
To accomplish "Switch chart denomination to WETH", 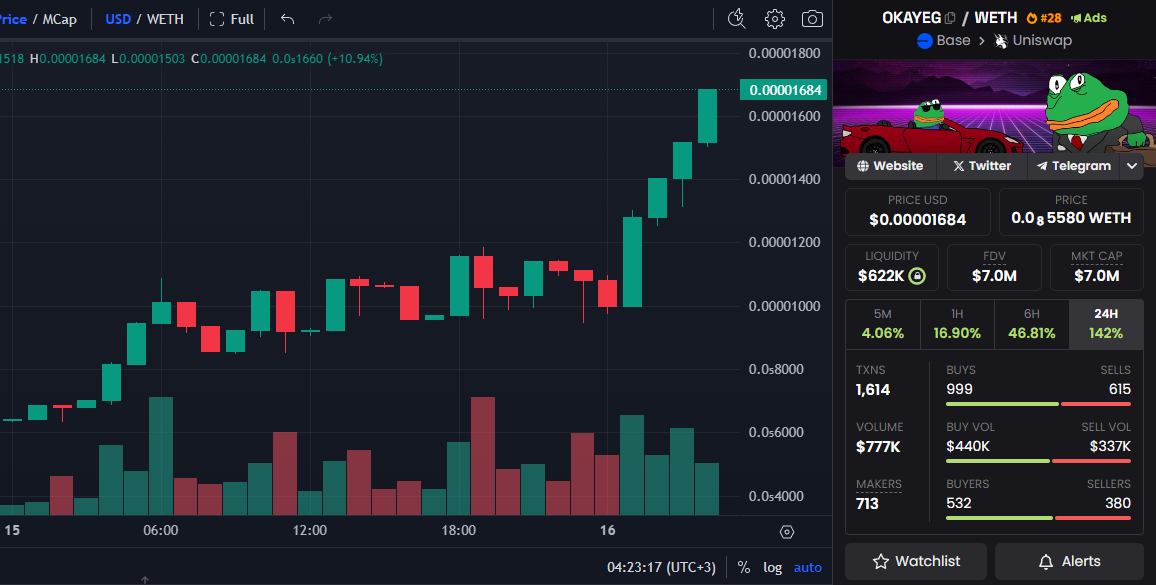I will click(x=165, y=19).
